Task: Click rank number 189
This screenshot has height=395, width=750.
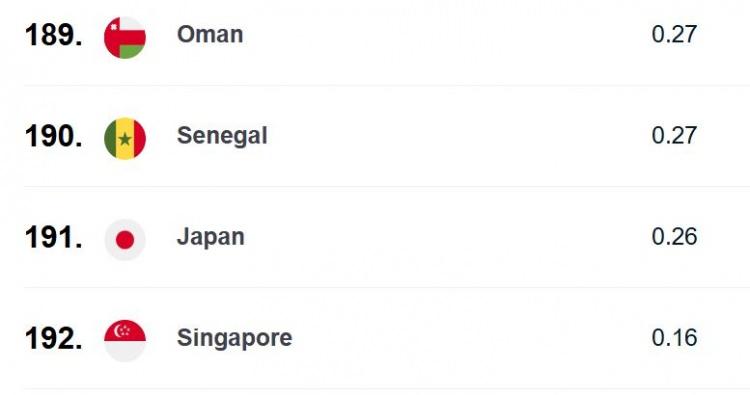Action: (x=53, y=35)
